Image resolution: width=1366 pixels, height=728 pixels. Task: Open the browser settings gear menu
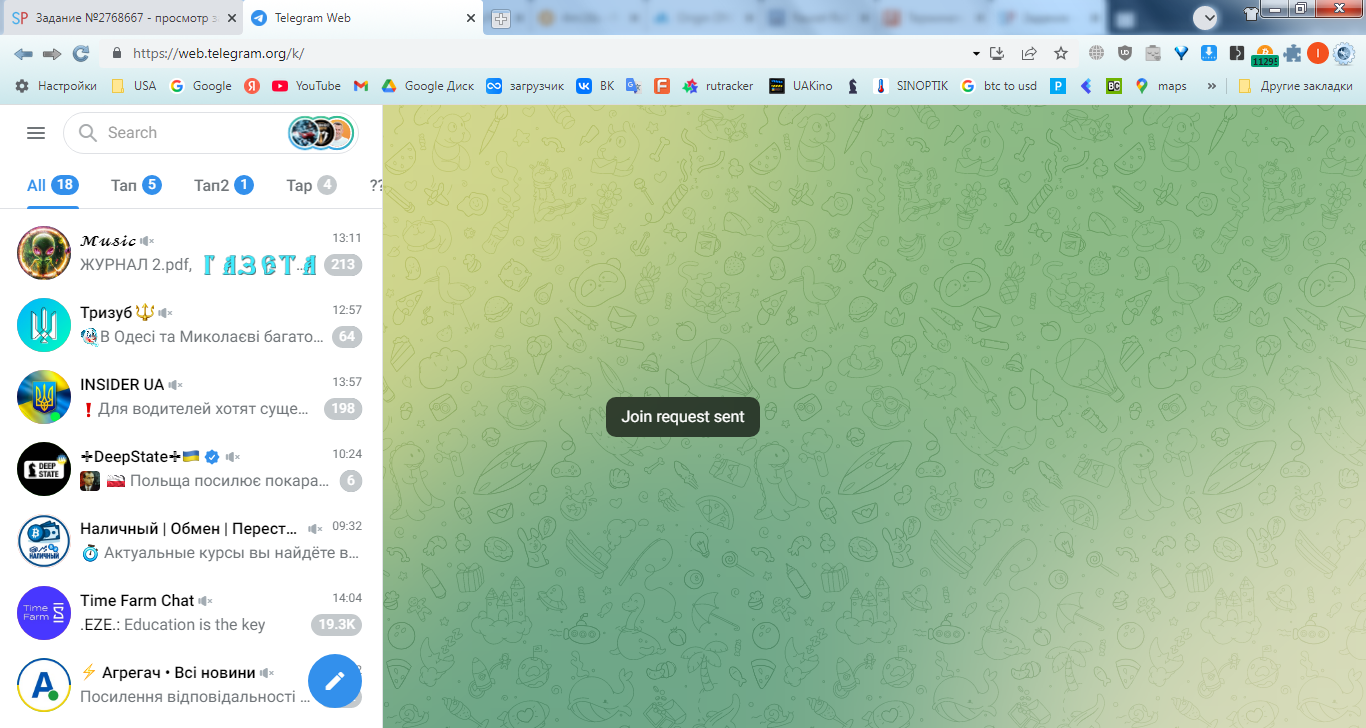tap(1344, 54)
